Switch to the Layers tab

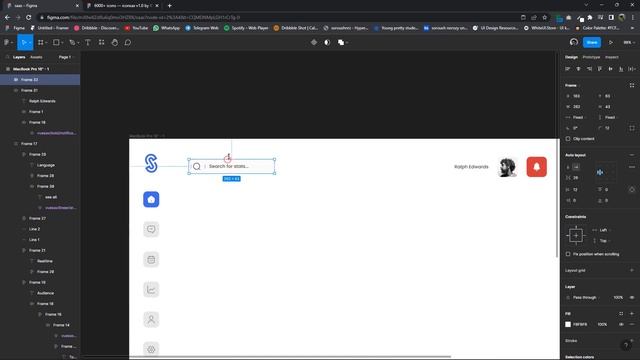point(19,57)
